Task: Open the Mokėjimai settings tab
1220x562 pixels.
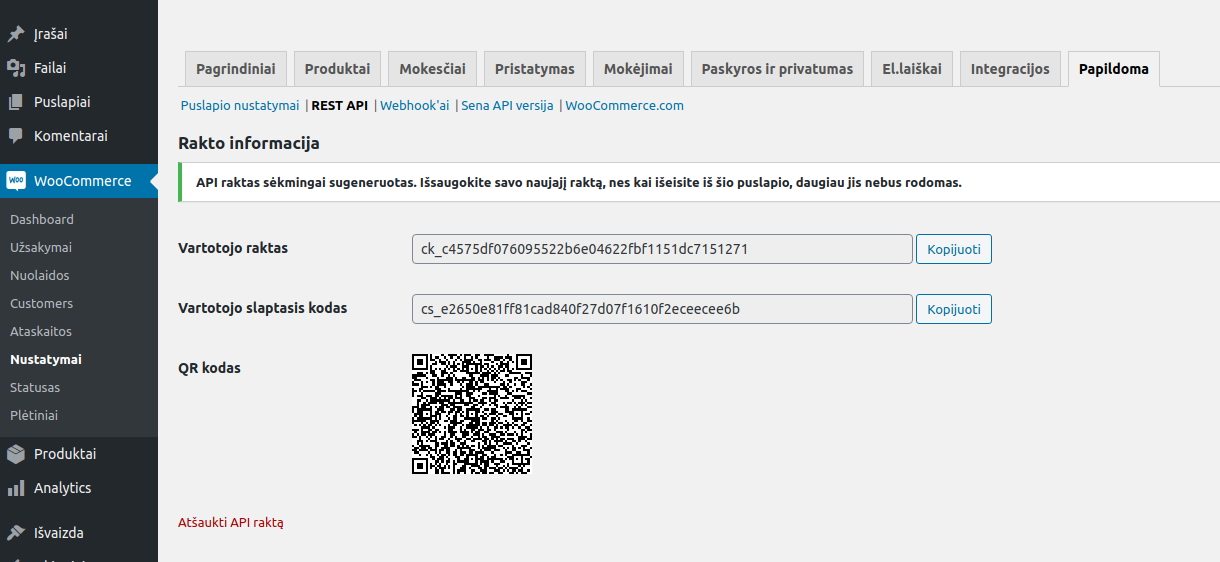Action: [x=638, y=69]
